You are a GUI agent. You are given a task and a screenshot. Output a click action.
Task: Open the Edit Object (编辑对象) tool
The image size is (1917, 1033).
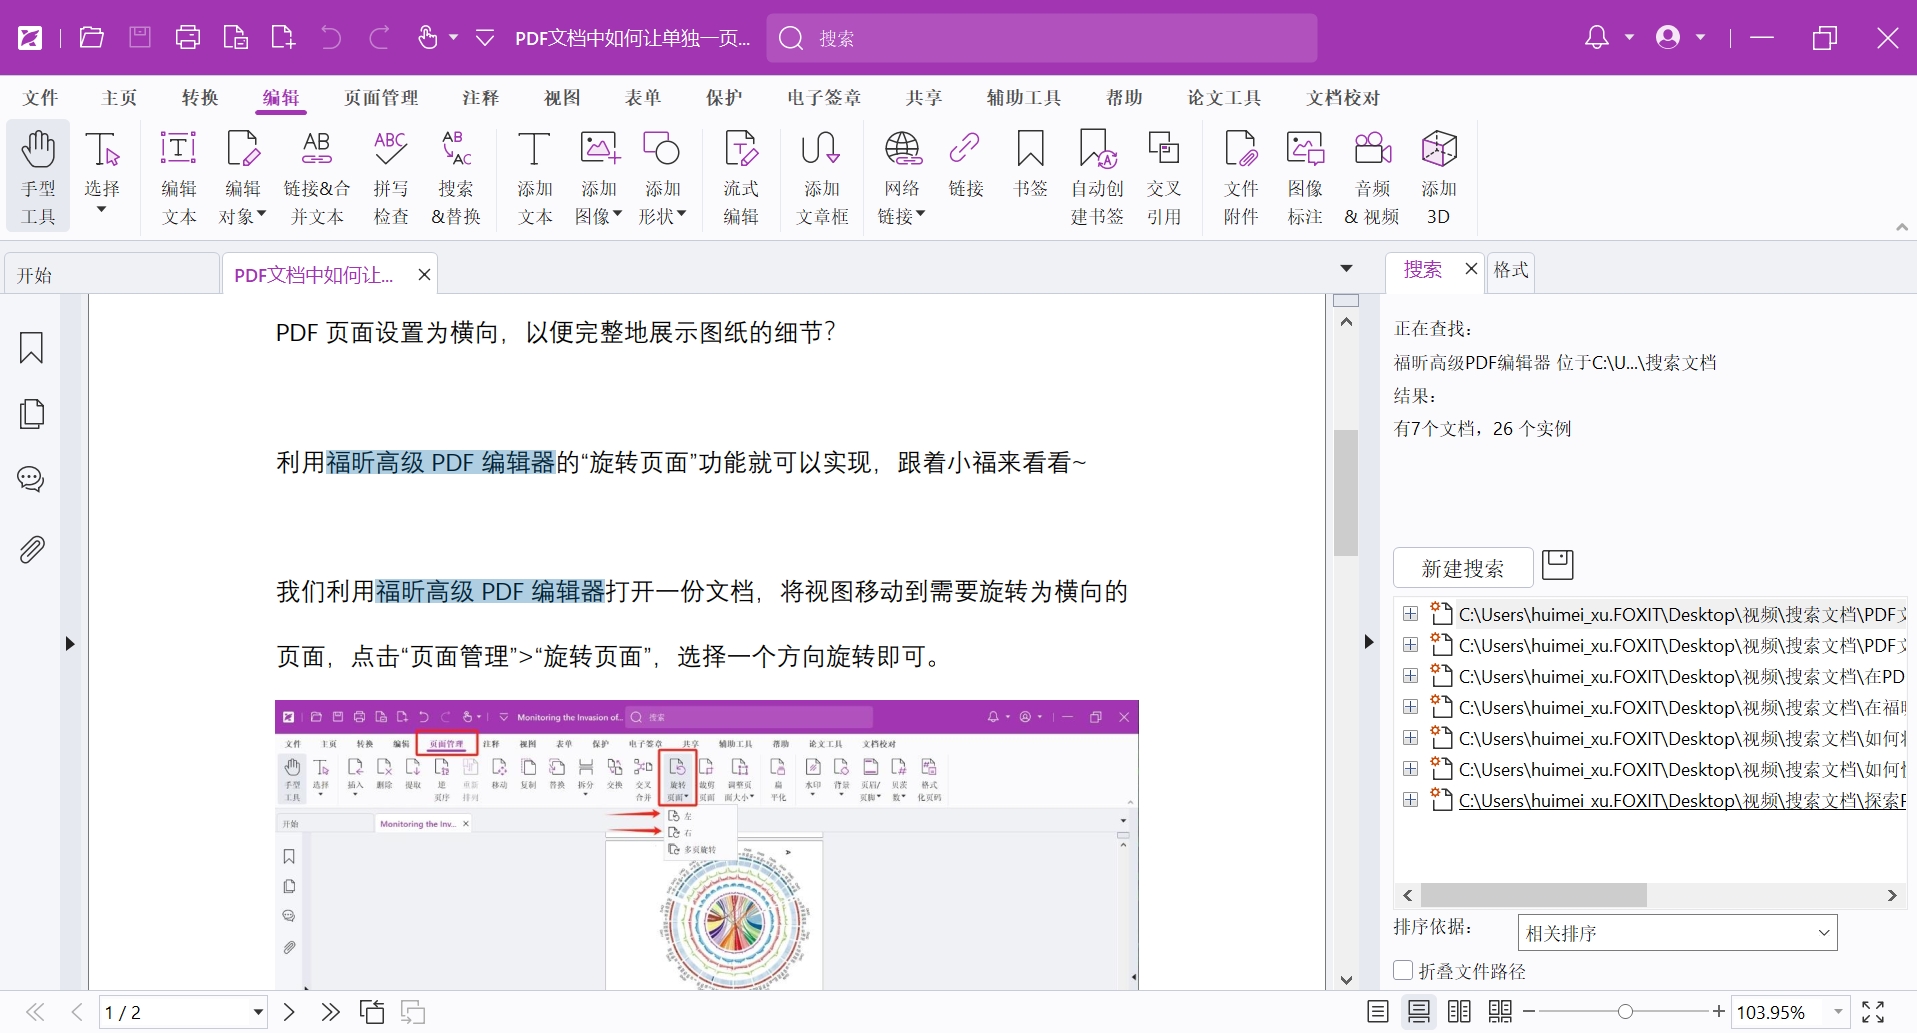[x=243, y=177]
